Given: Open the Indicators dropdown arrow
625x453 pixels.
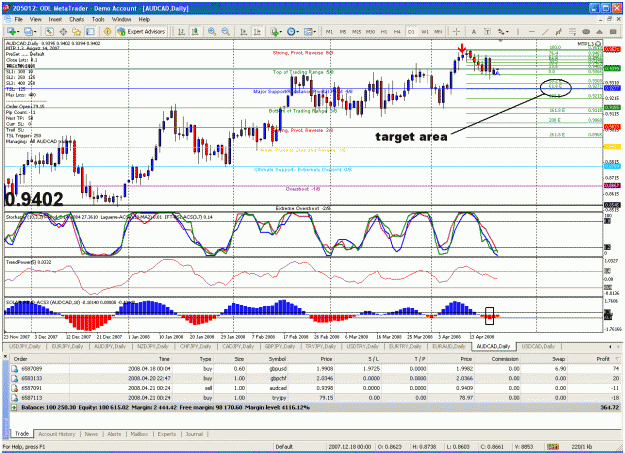Looking at the screenshot, I should (x=281, y=32).
